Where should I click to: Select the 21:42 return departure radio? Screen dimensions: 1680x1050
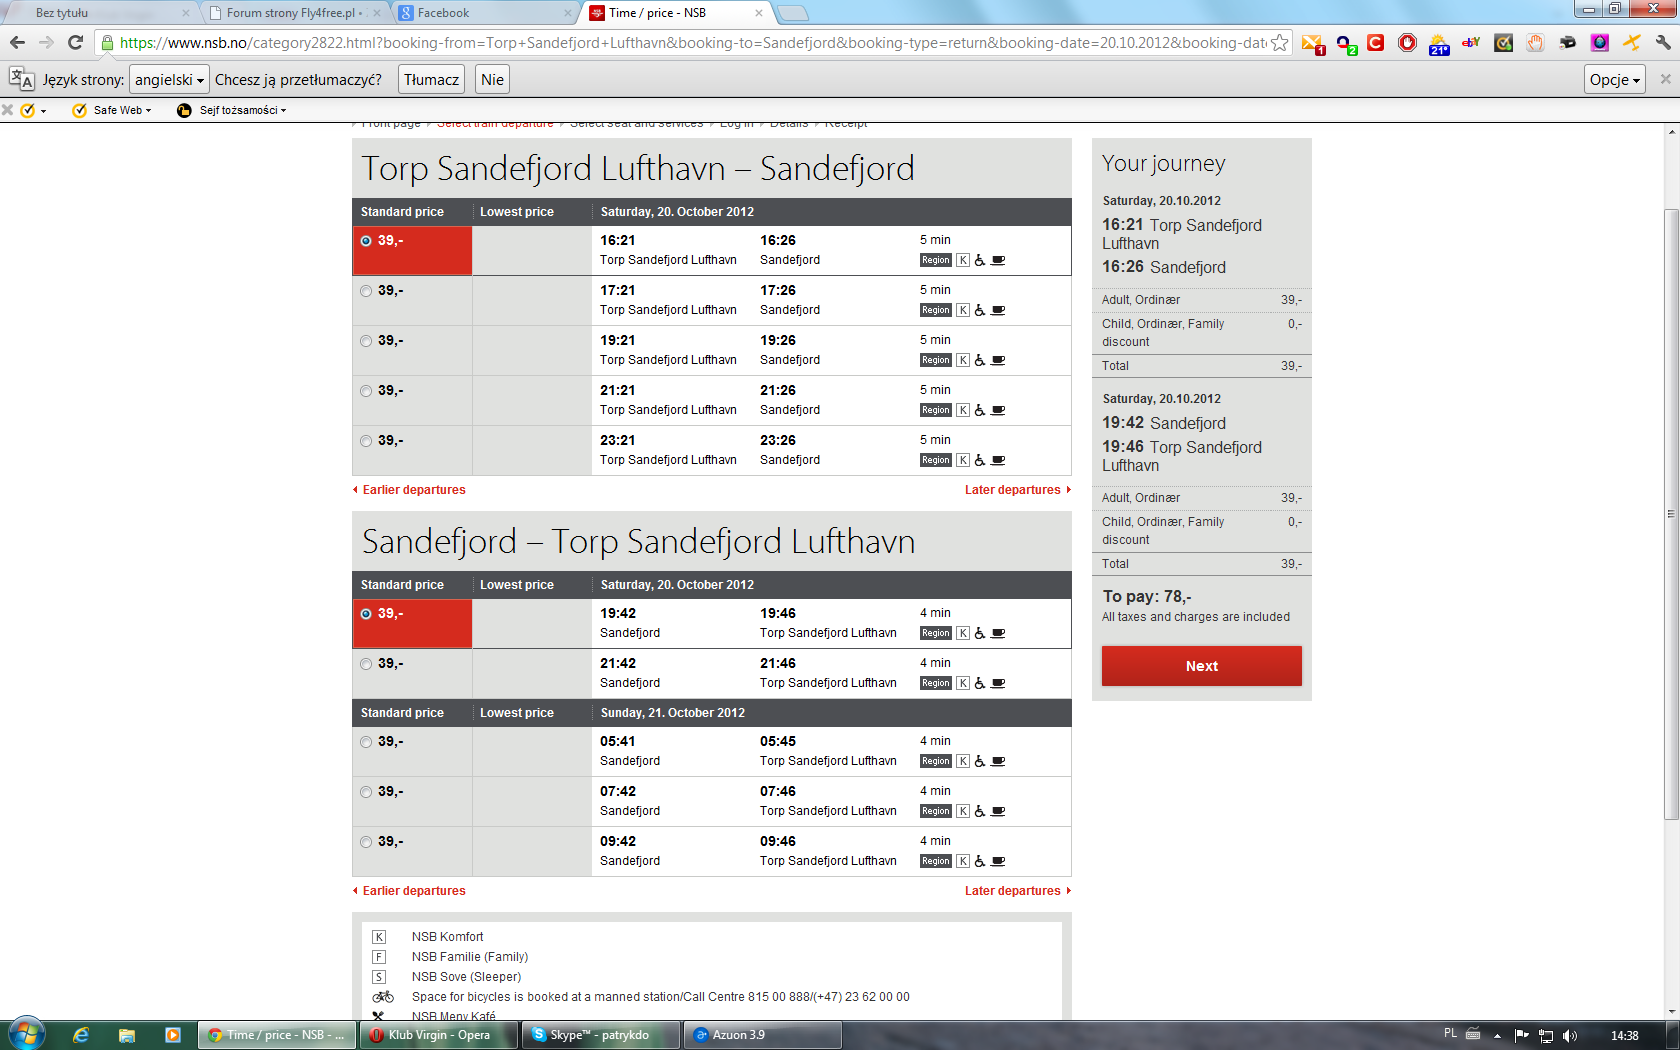[366, 664]
